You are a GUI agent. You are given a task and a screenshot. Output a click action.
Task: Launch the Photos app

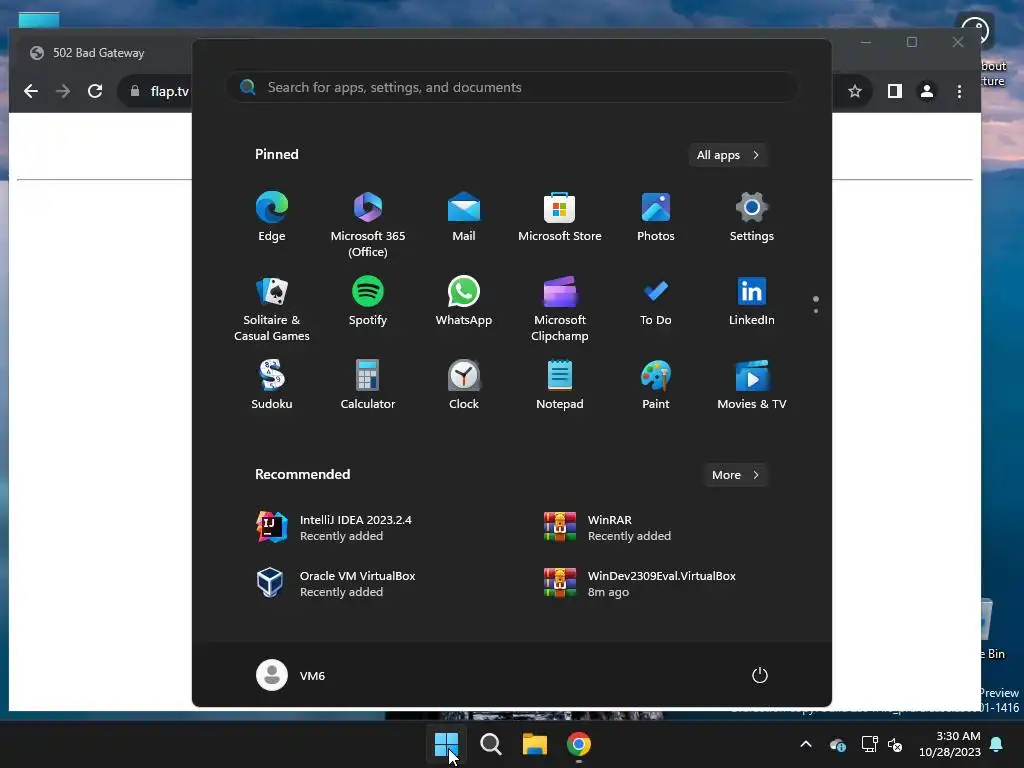[656, 216]
